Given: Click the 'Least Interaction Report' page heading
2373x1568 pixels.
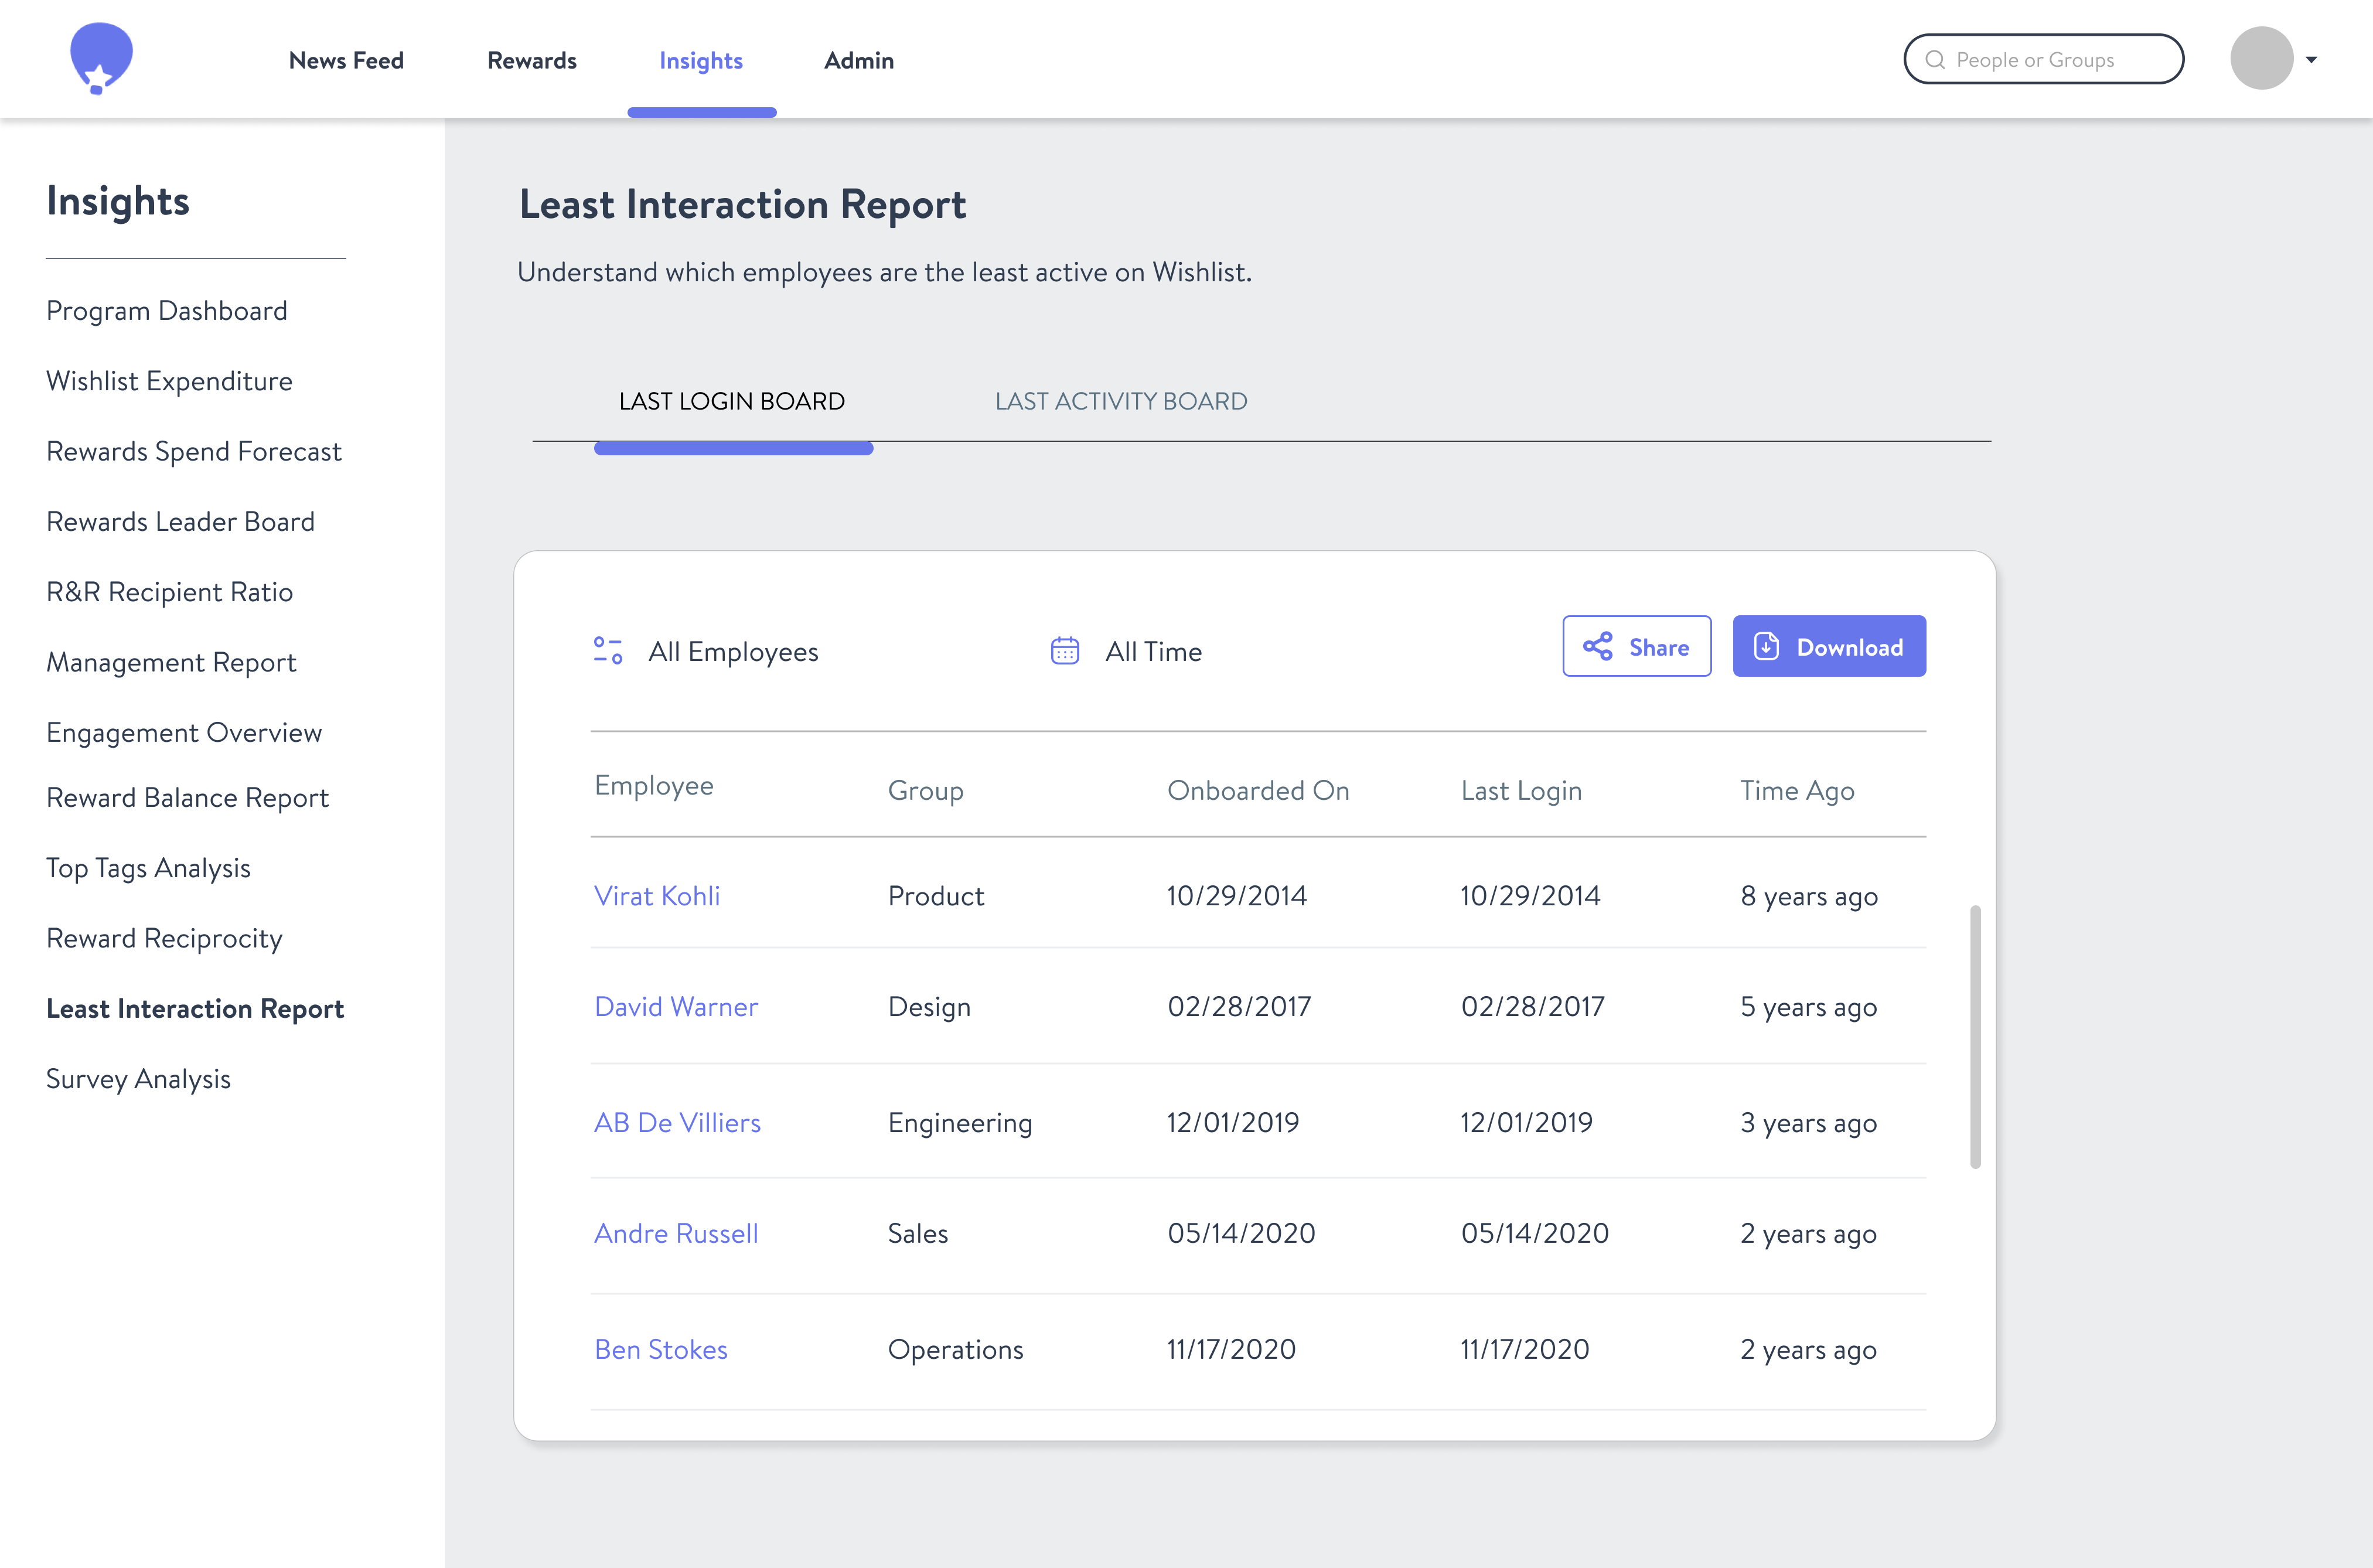Looking at the screenshot, I should 743,205.
